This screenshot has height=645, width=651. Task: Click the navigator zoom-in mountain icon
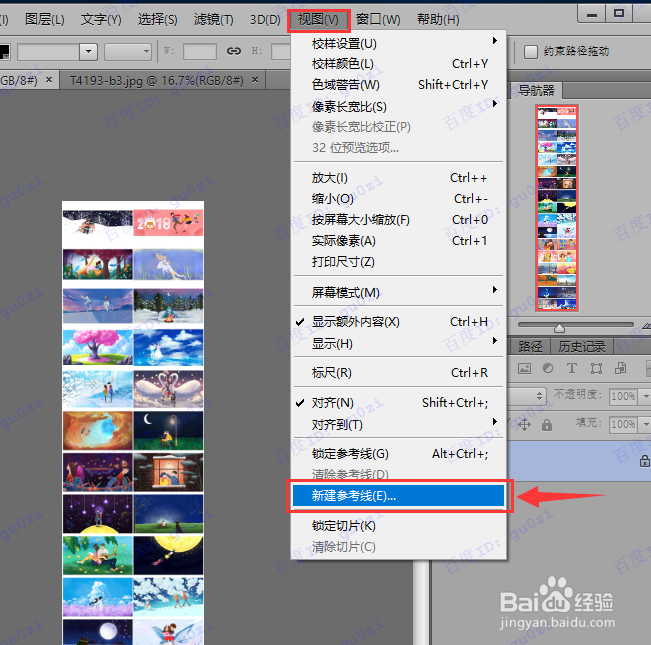pos(646,326)
